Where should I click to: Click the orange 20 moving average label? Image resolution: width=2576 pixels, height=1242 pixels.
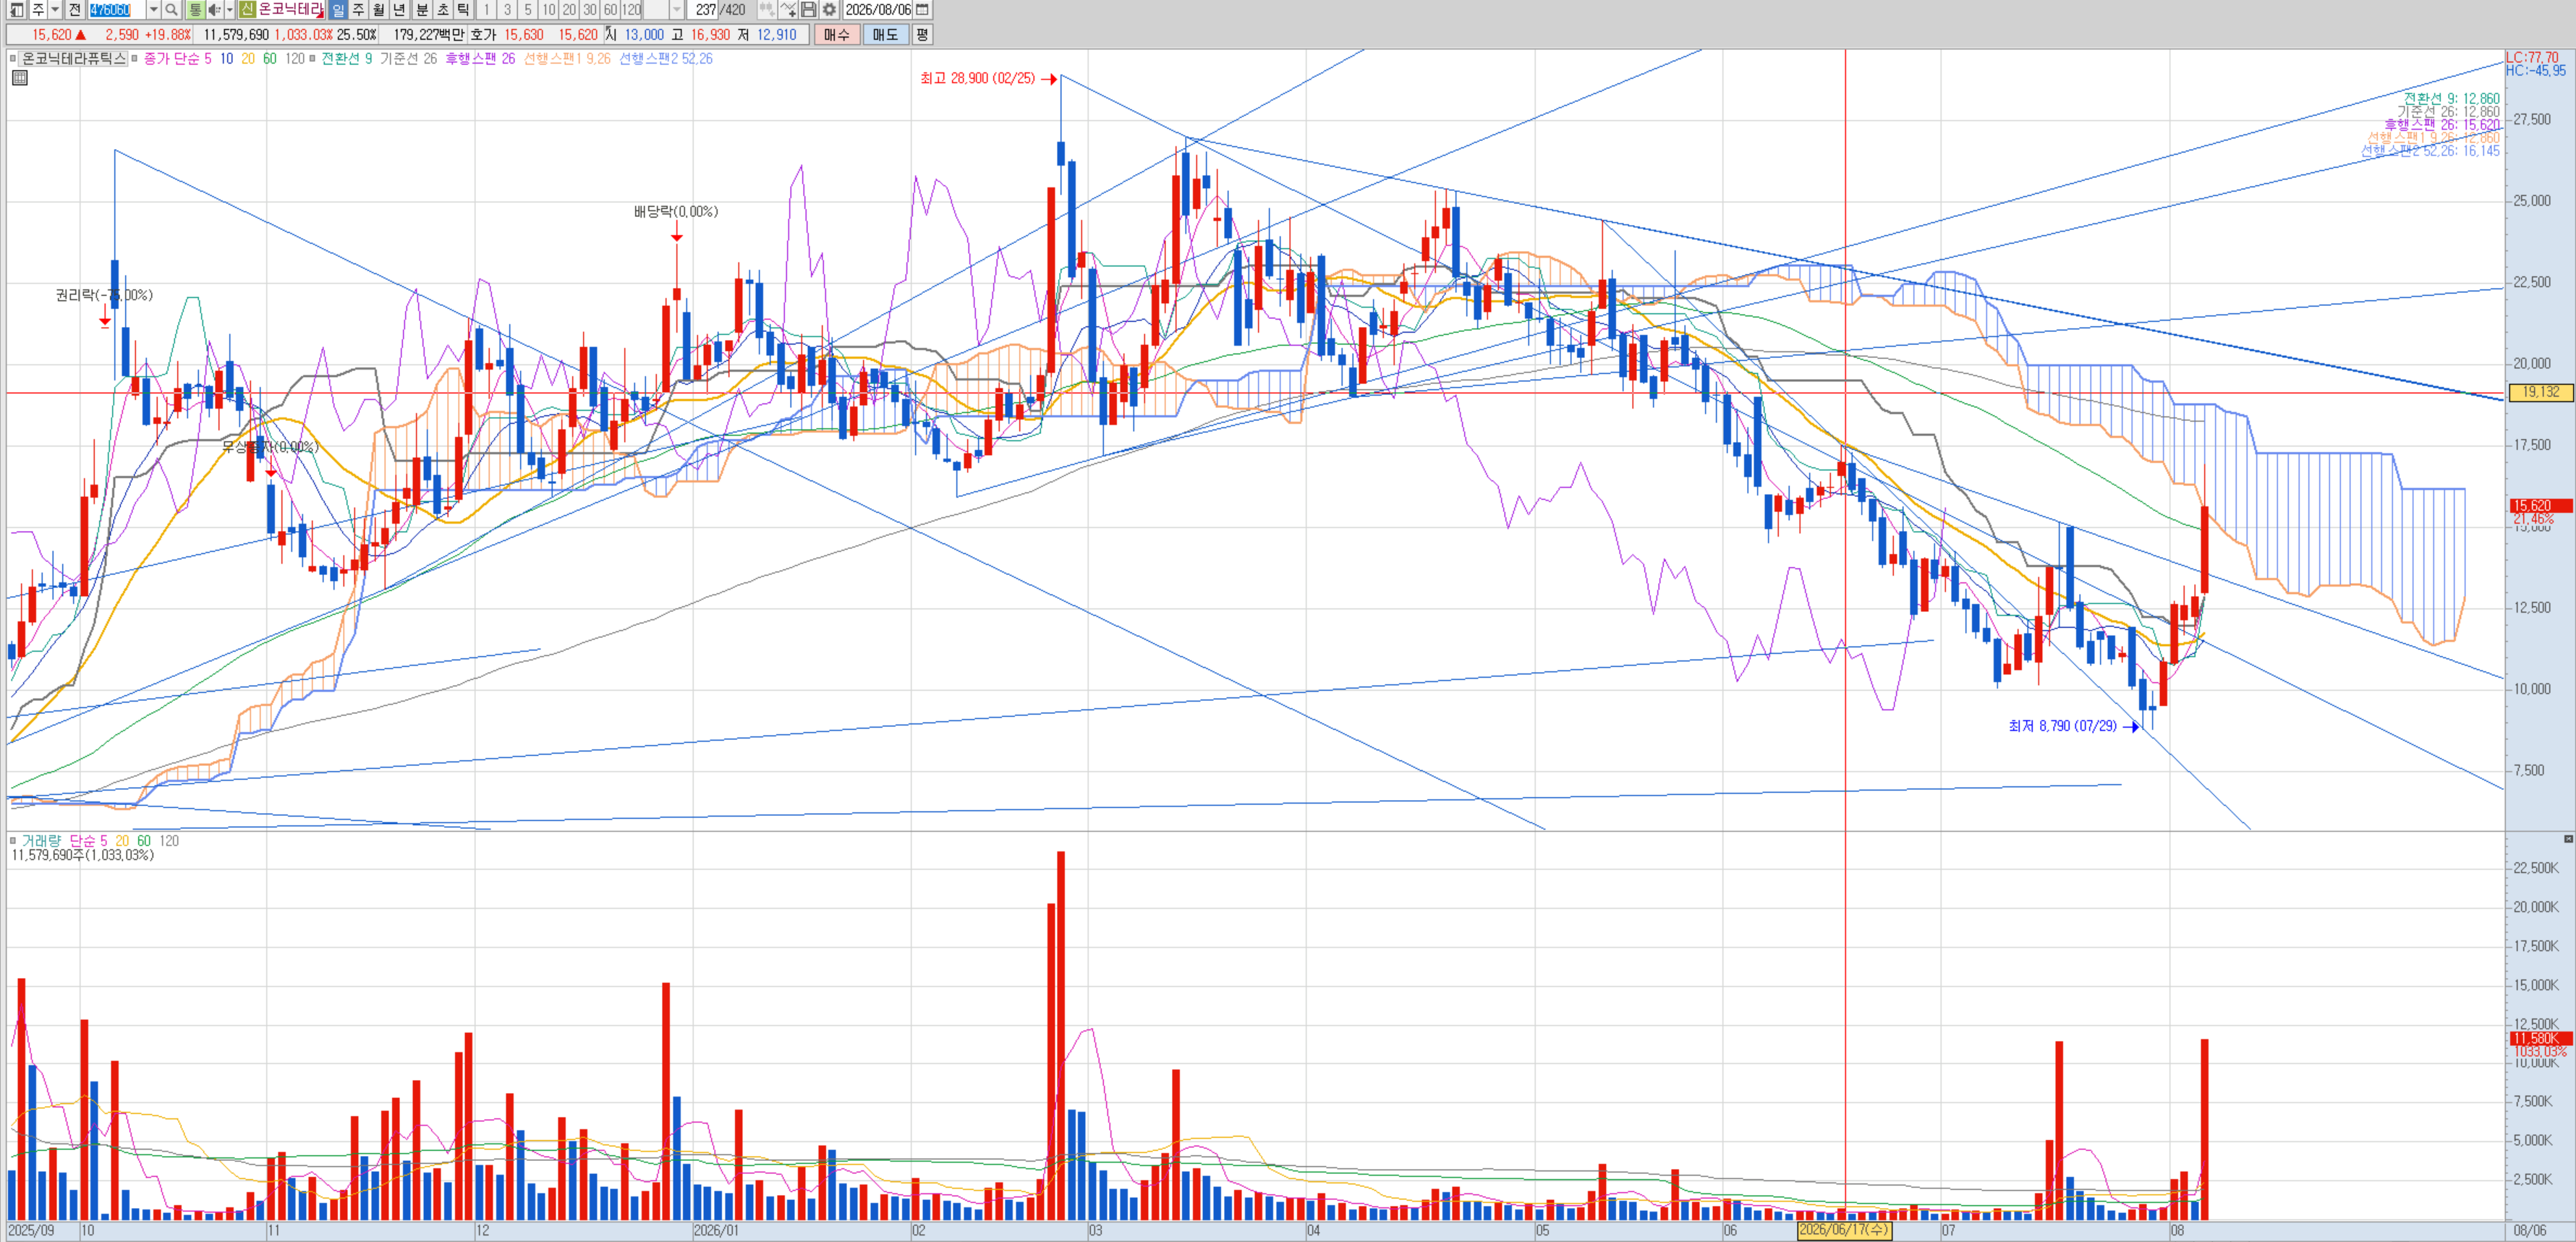click(248, 59)
